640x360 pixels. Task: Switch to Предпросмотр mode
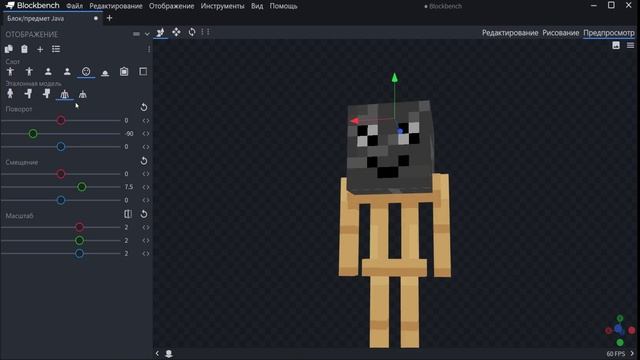pyautogui.click(x=609, y=33)
